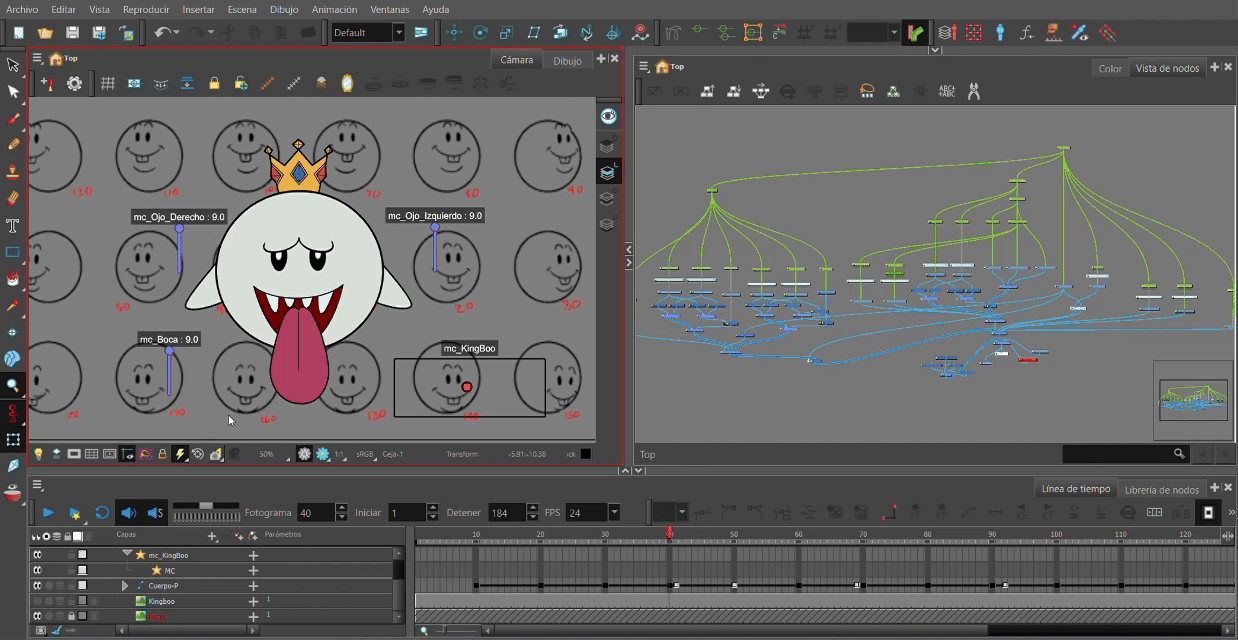
Task: Click the Camera view gear settings icon
Action: click(74, 84)
